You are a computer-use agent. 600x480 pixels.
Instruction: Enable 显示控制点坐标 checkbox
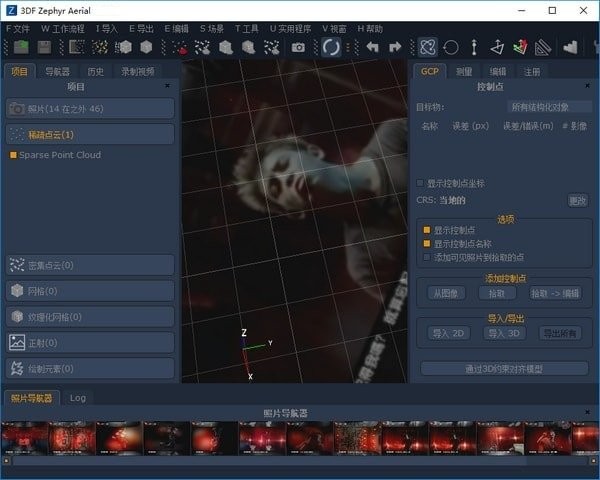[x=420, y=183]
